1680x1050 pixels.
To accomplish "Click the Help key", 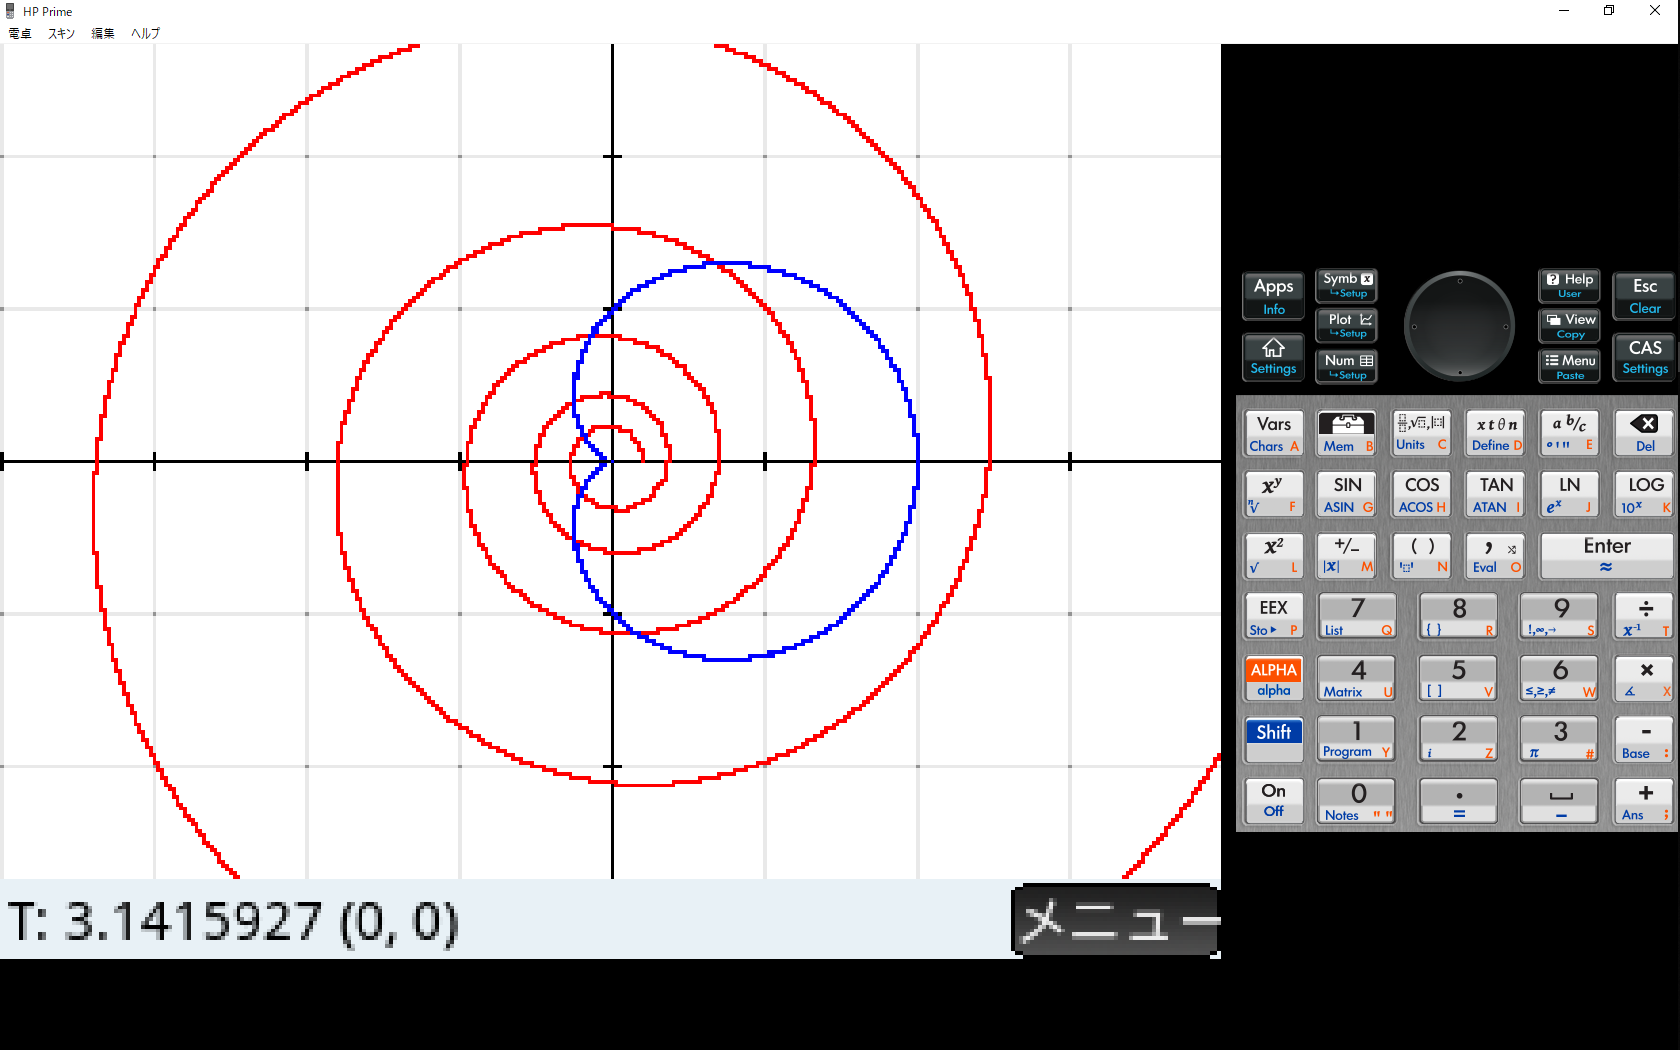I will tap(1569, 285).
